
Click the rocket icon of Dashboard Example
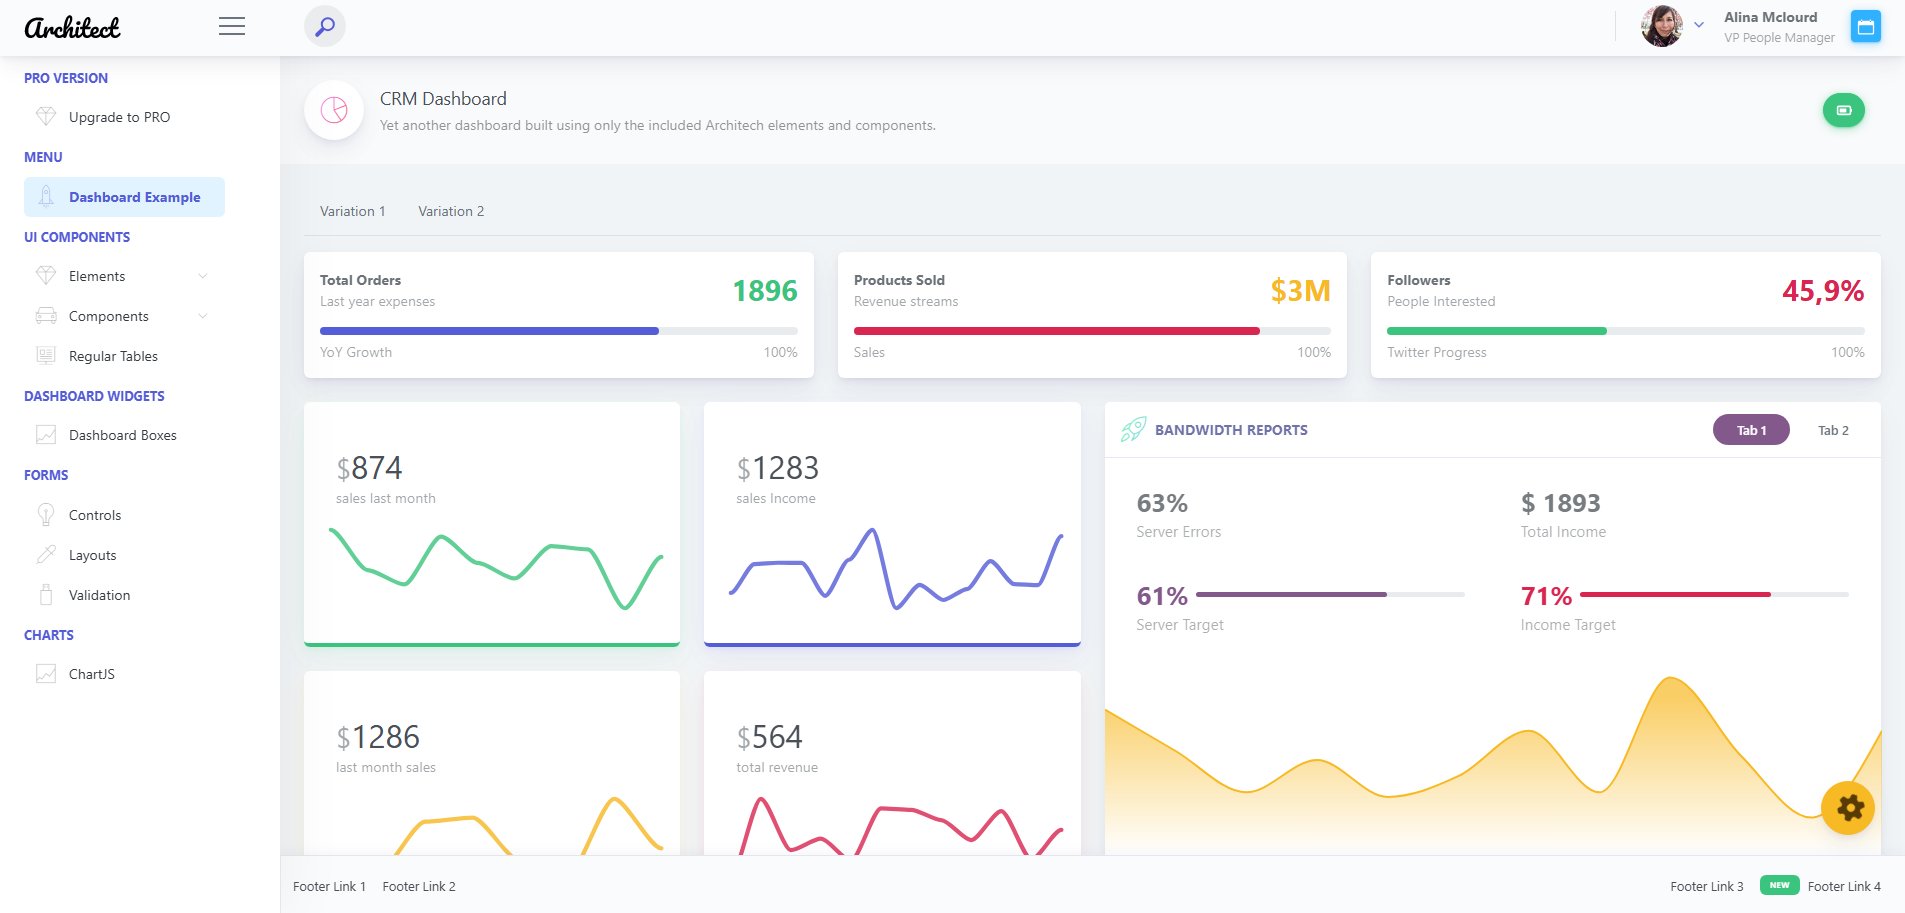[x=46, y=197]
